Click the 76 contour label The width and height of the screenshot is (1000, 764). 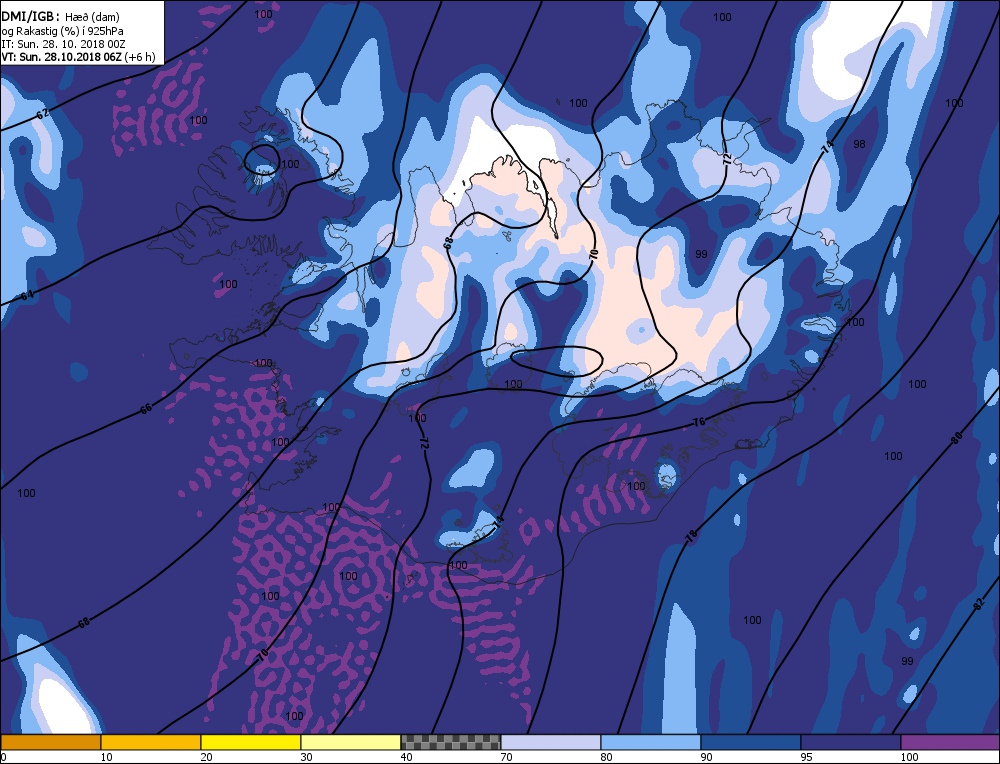click(699, 422)
